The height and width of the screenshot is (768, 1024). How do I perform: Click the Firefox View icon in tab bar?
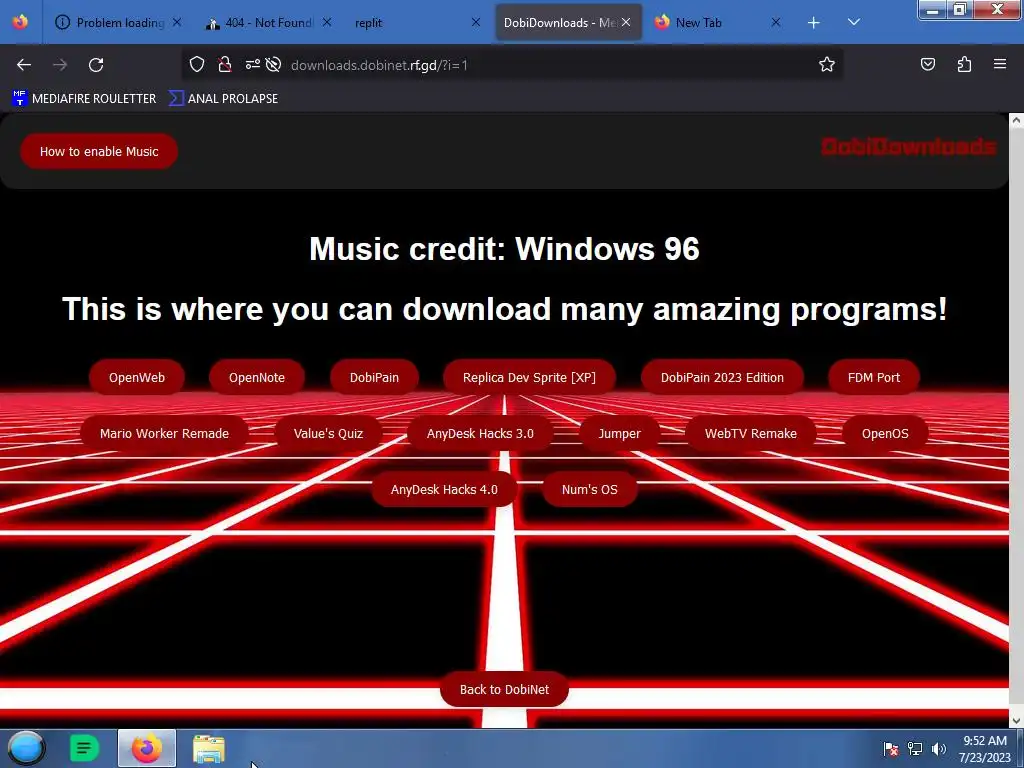20,22
